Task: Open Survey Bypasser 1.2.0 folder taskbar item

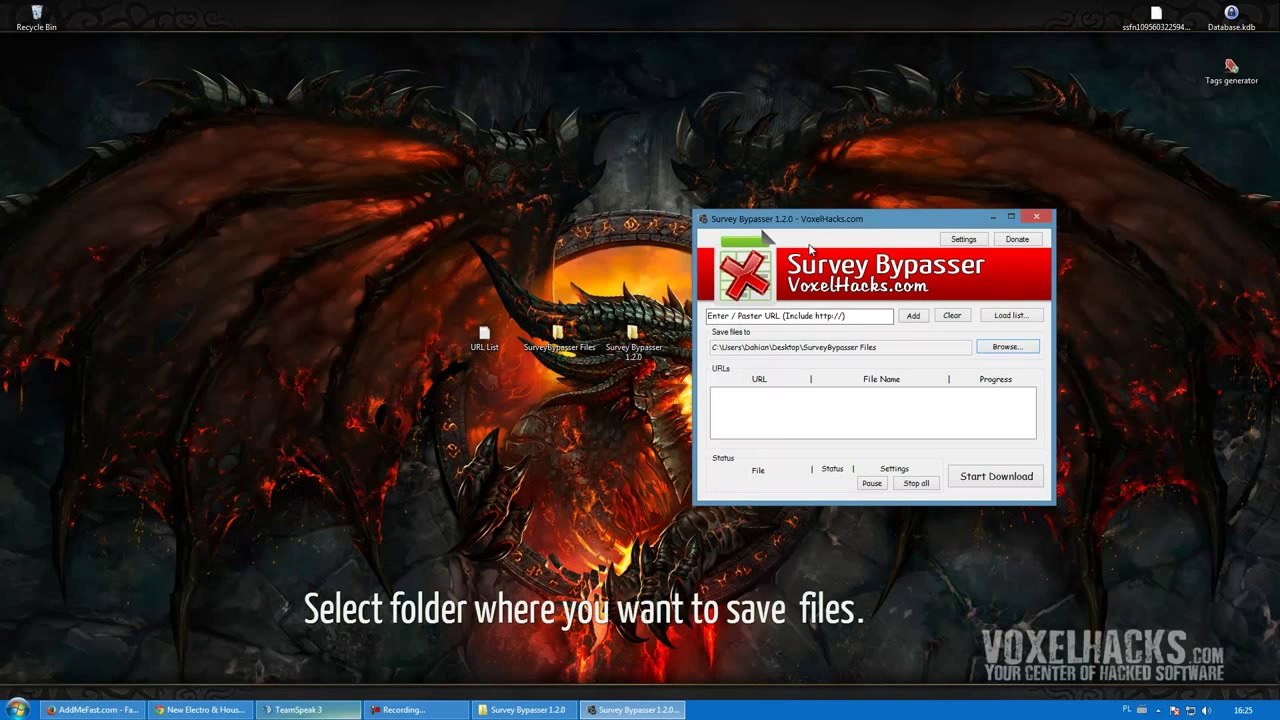Action: tap(524, 710)
